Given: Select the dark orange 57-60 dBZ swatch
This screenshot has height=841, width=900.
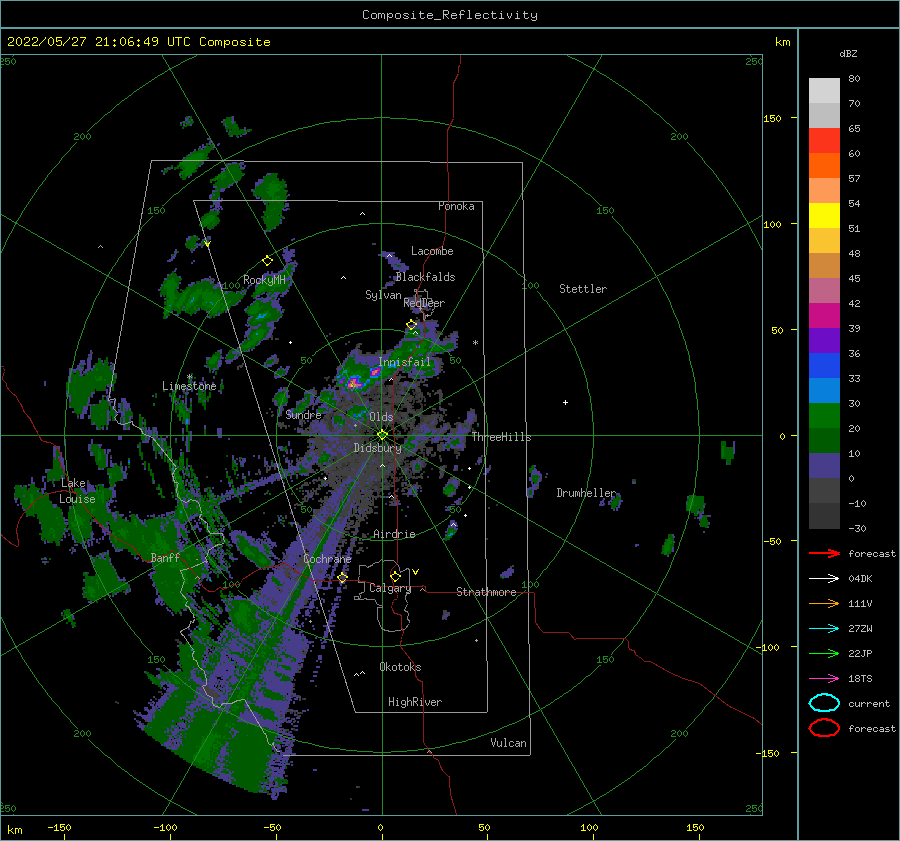Looking at the screenshot, I should tap(824, 166).
